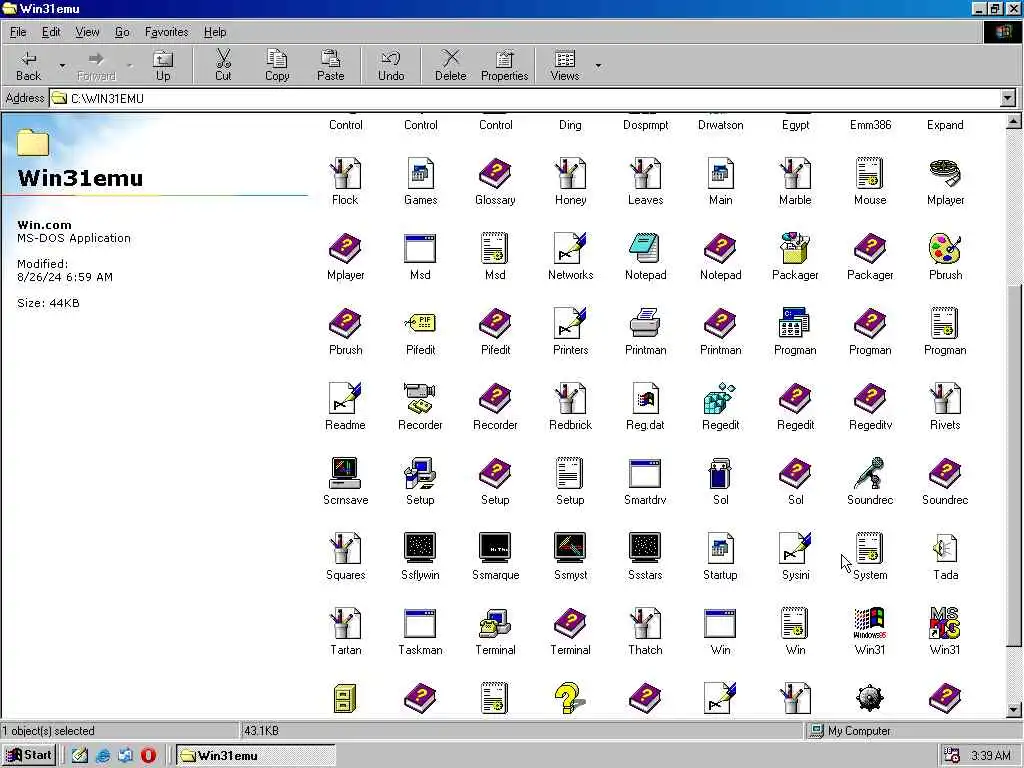The width and height of the screenshot is (1024, 768).
Task: Open the Help menu
Action: click(215, 32)
